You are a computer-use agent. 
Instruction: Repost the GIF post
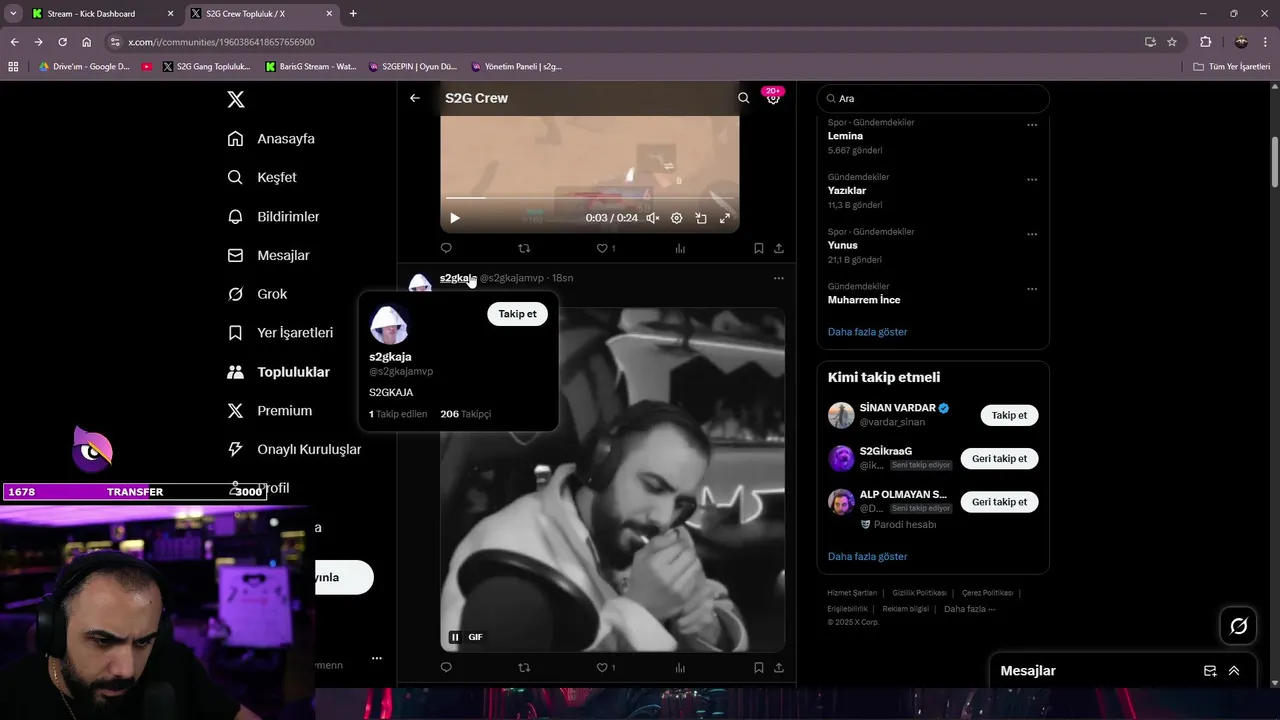tap(524, 667)
